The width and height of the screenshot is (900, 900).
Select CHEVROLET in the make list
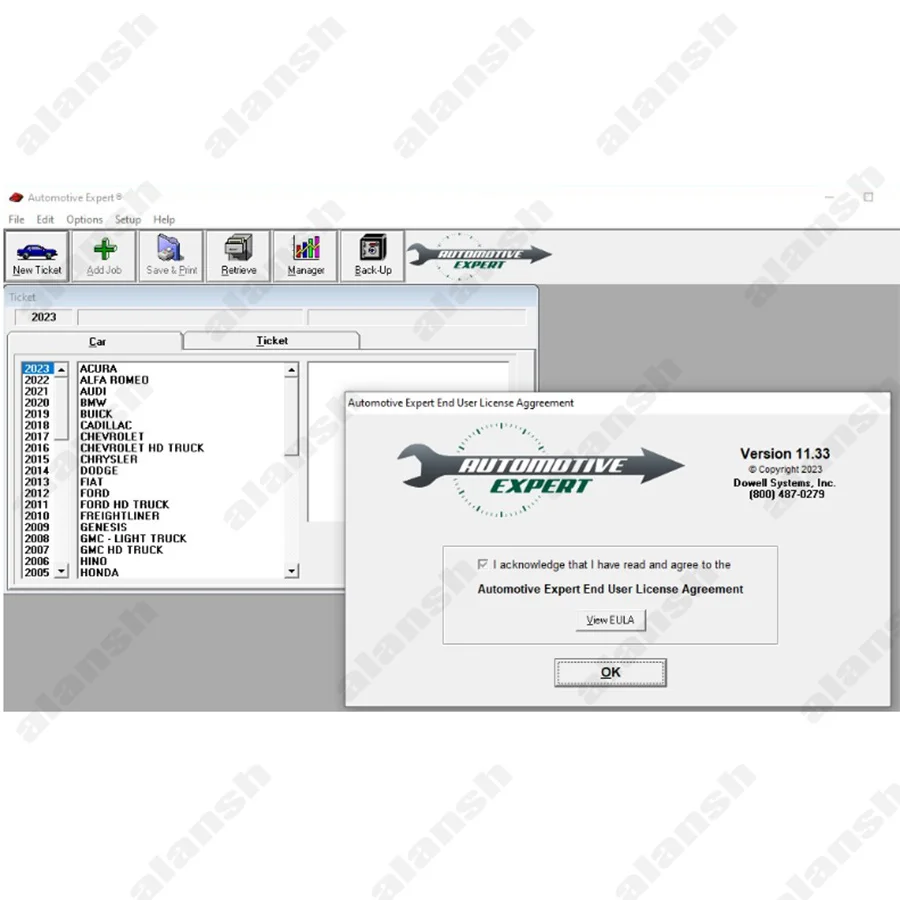[112, 437]
